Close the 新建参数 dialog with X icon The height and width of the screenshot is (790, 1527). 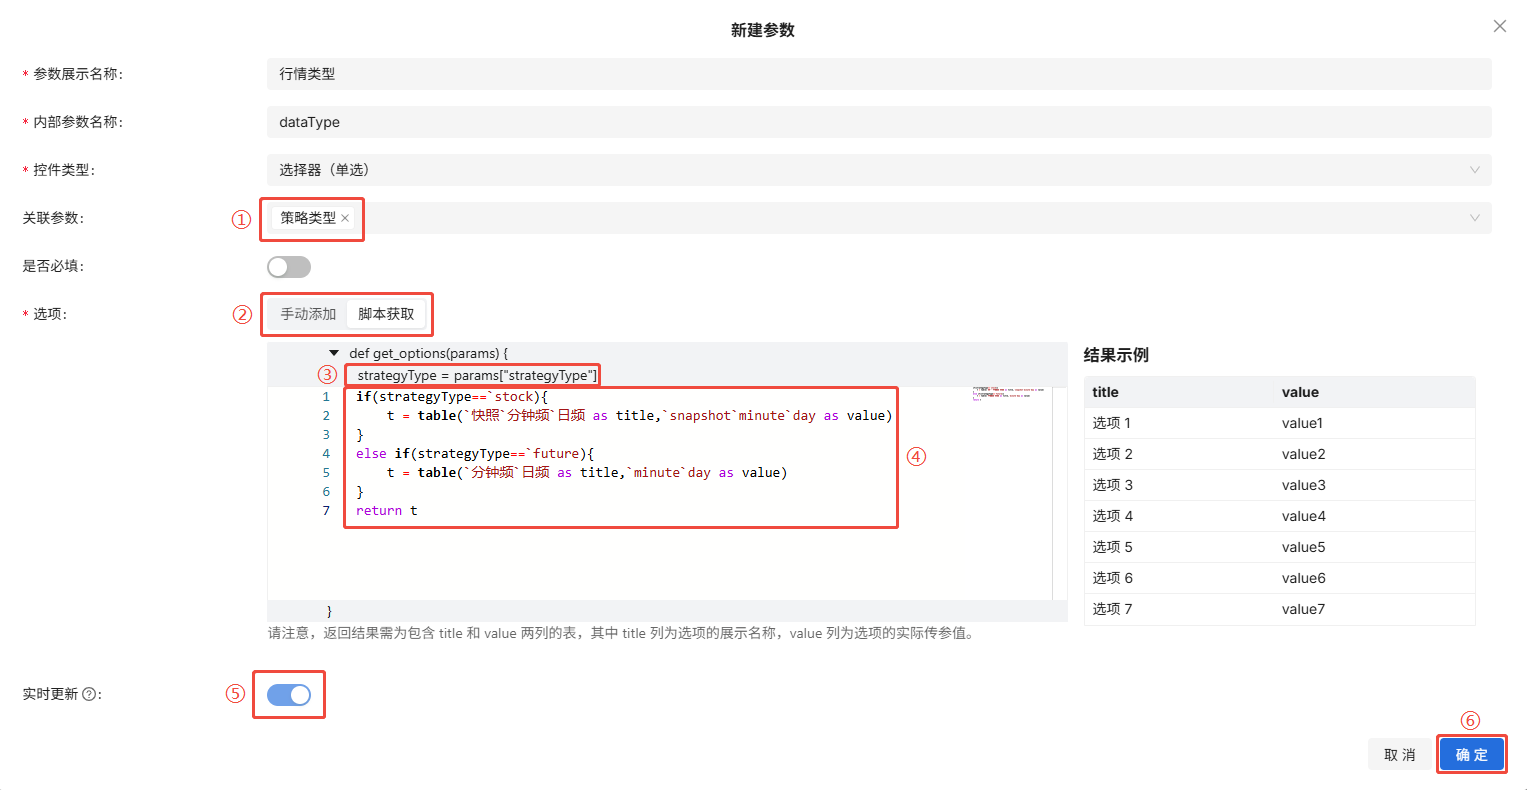(1499, 26)
